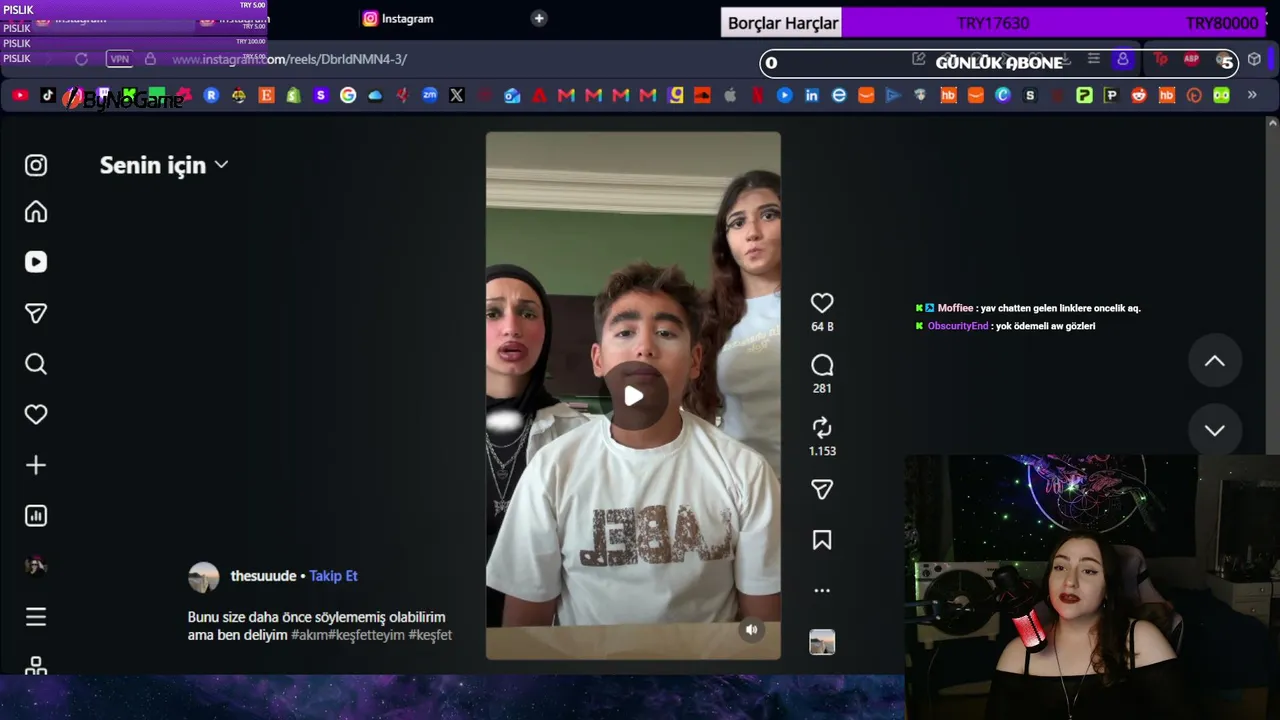The height and width of the screenshot is (720, 1280).
Task: Open the extensions cube menu
Action: tap(1255, 60)
